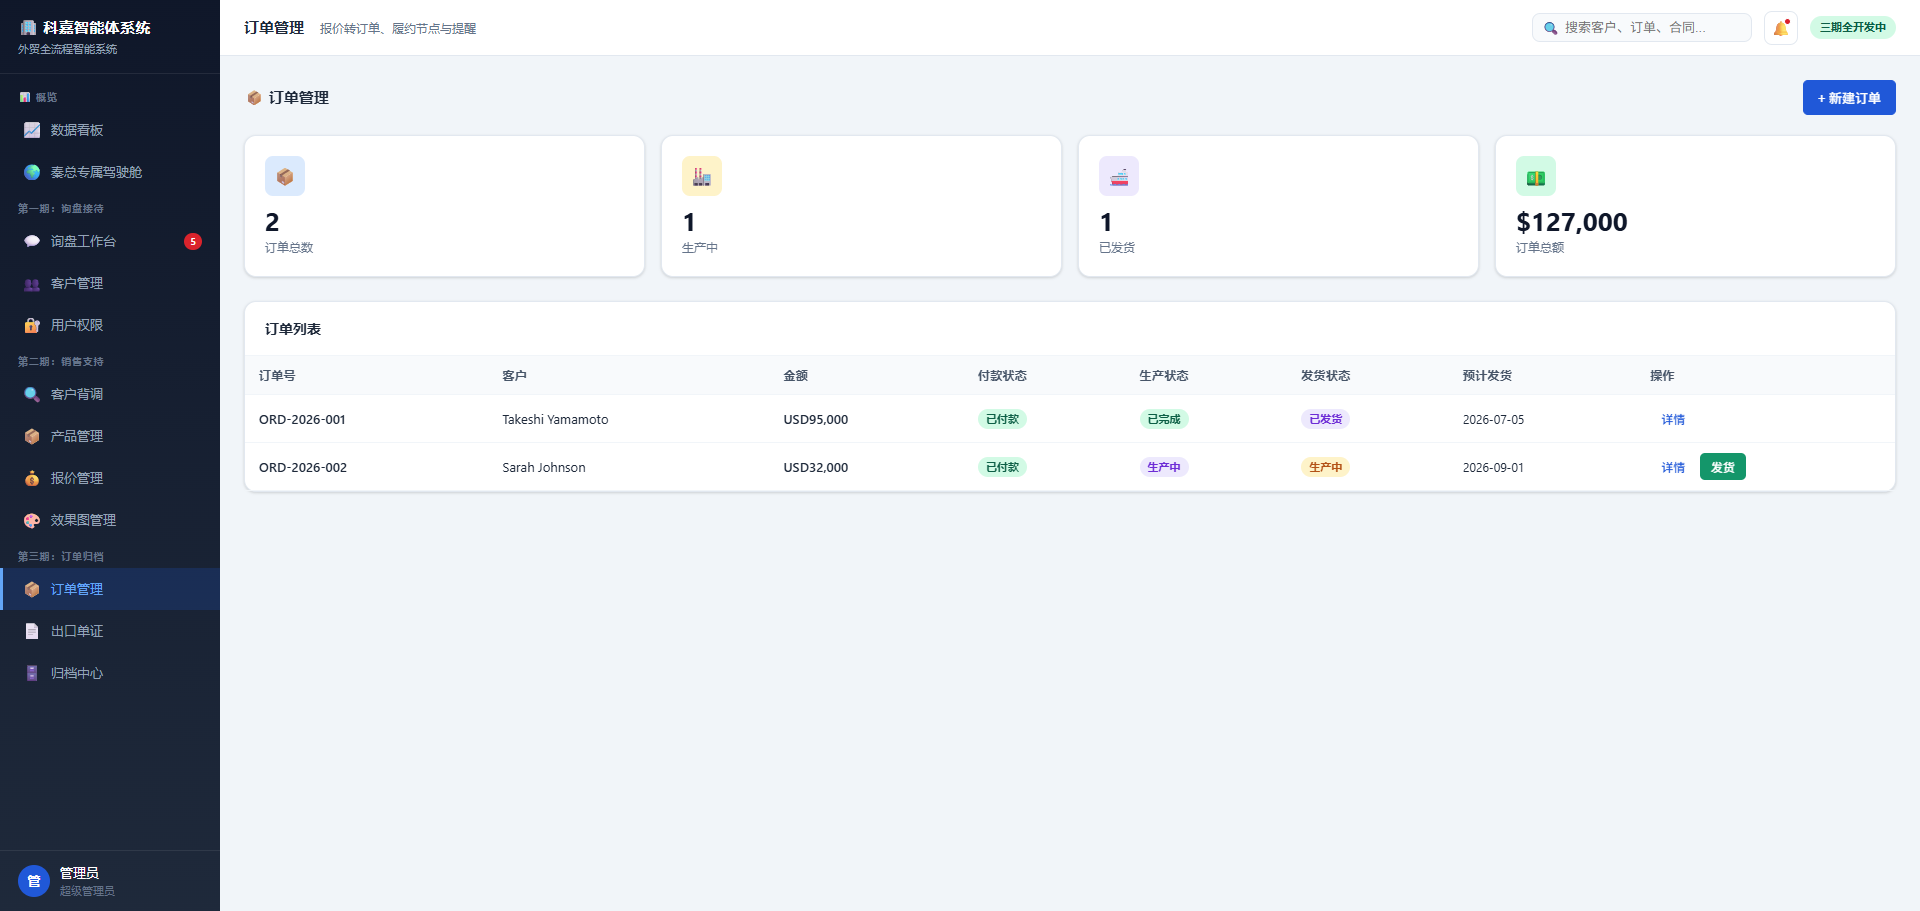Viewport: 1920px width, 911px height.
Task: Click the 报价管理 money bag icon
Action: 32,478
